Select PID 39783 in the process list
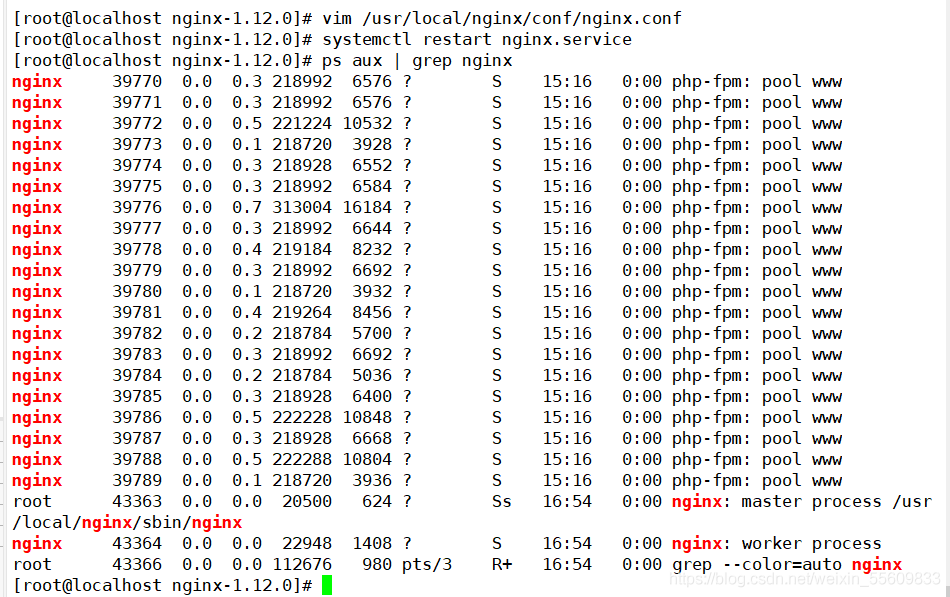 137,355
